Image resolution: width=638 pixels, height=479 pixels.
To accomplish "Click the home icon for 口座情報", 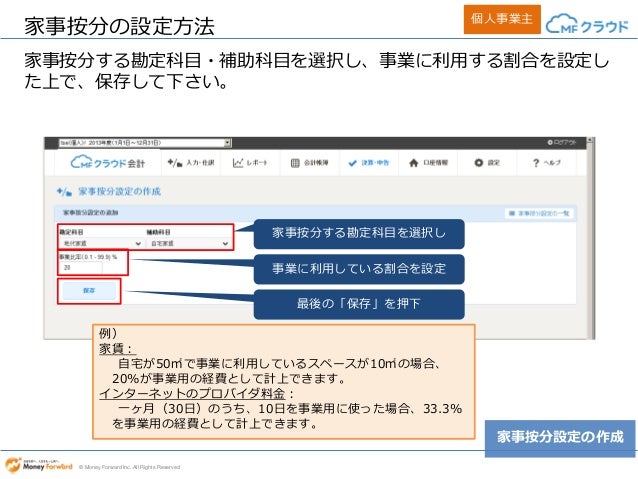I will coord(414,163).
